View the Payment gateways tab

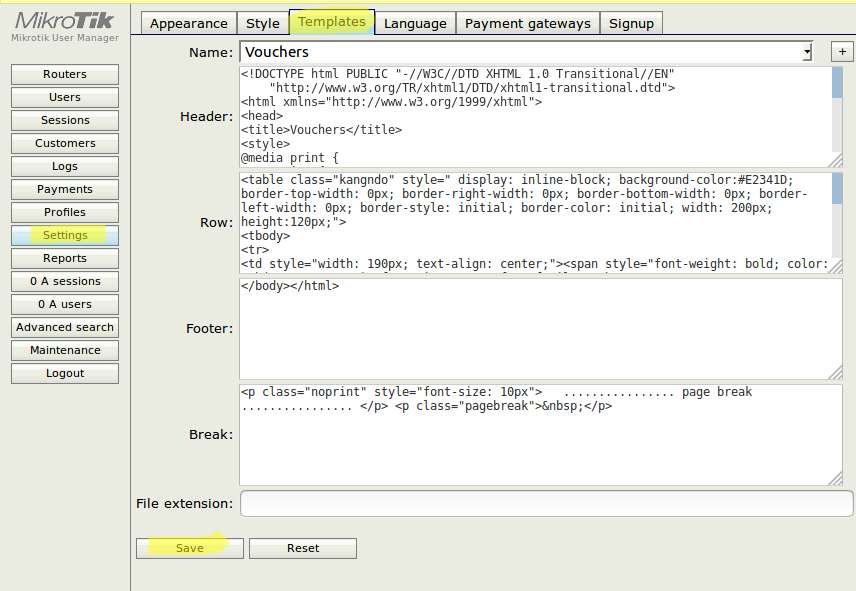pyautogui.click(x=527, y=23)
